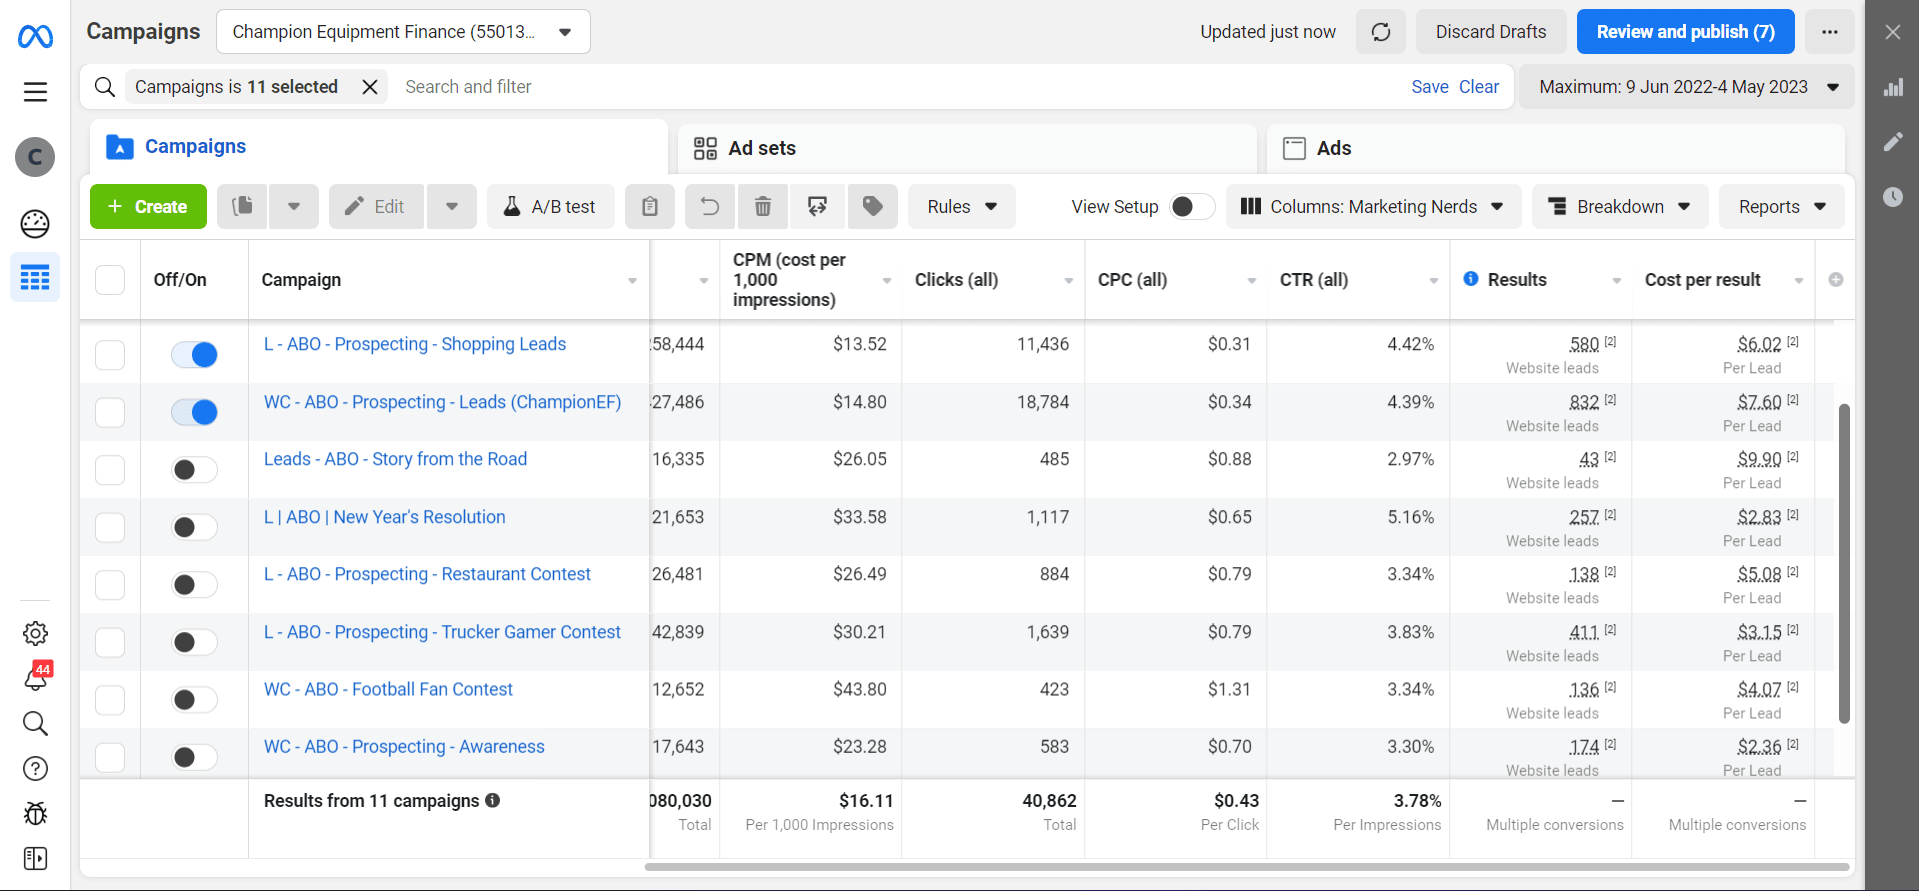Toggle sidebar panel layout icon
The width and height of the screenshot is (1919, 891).
pos(35,858)
